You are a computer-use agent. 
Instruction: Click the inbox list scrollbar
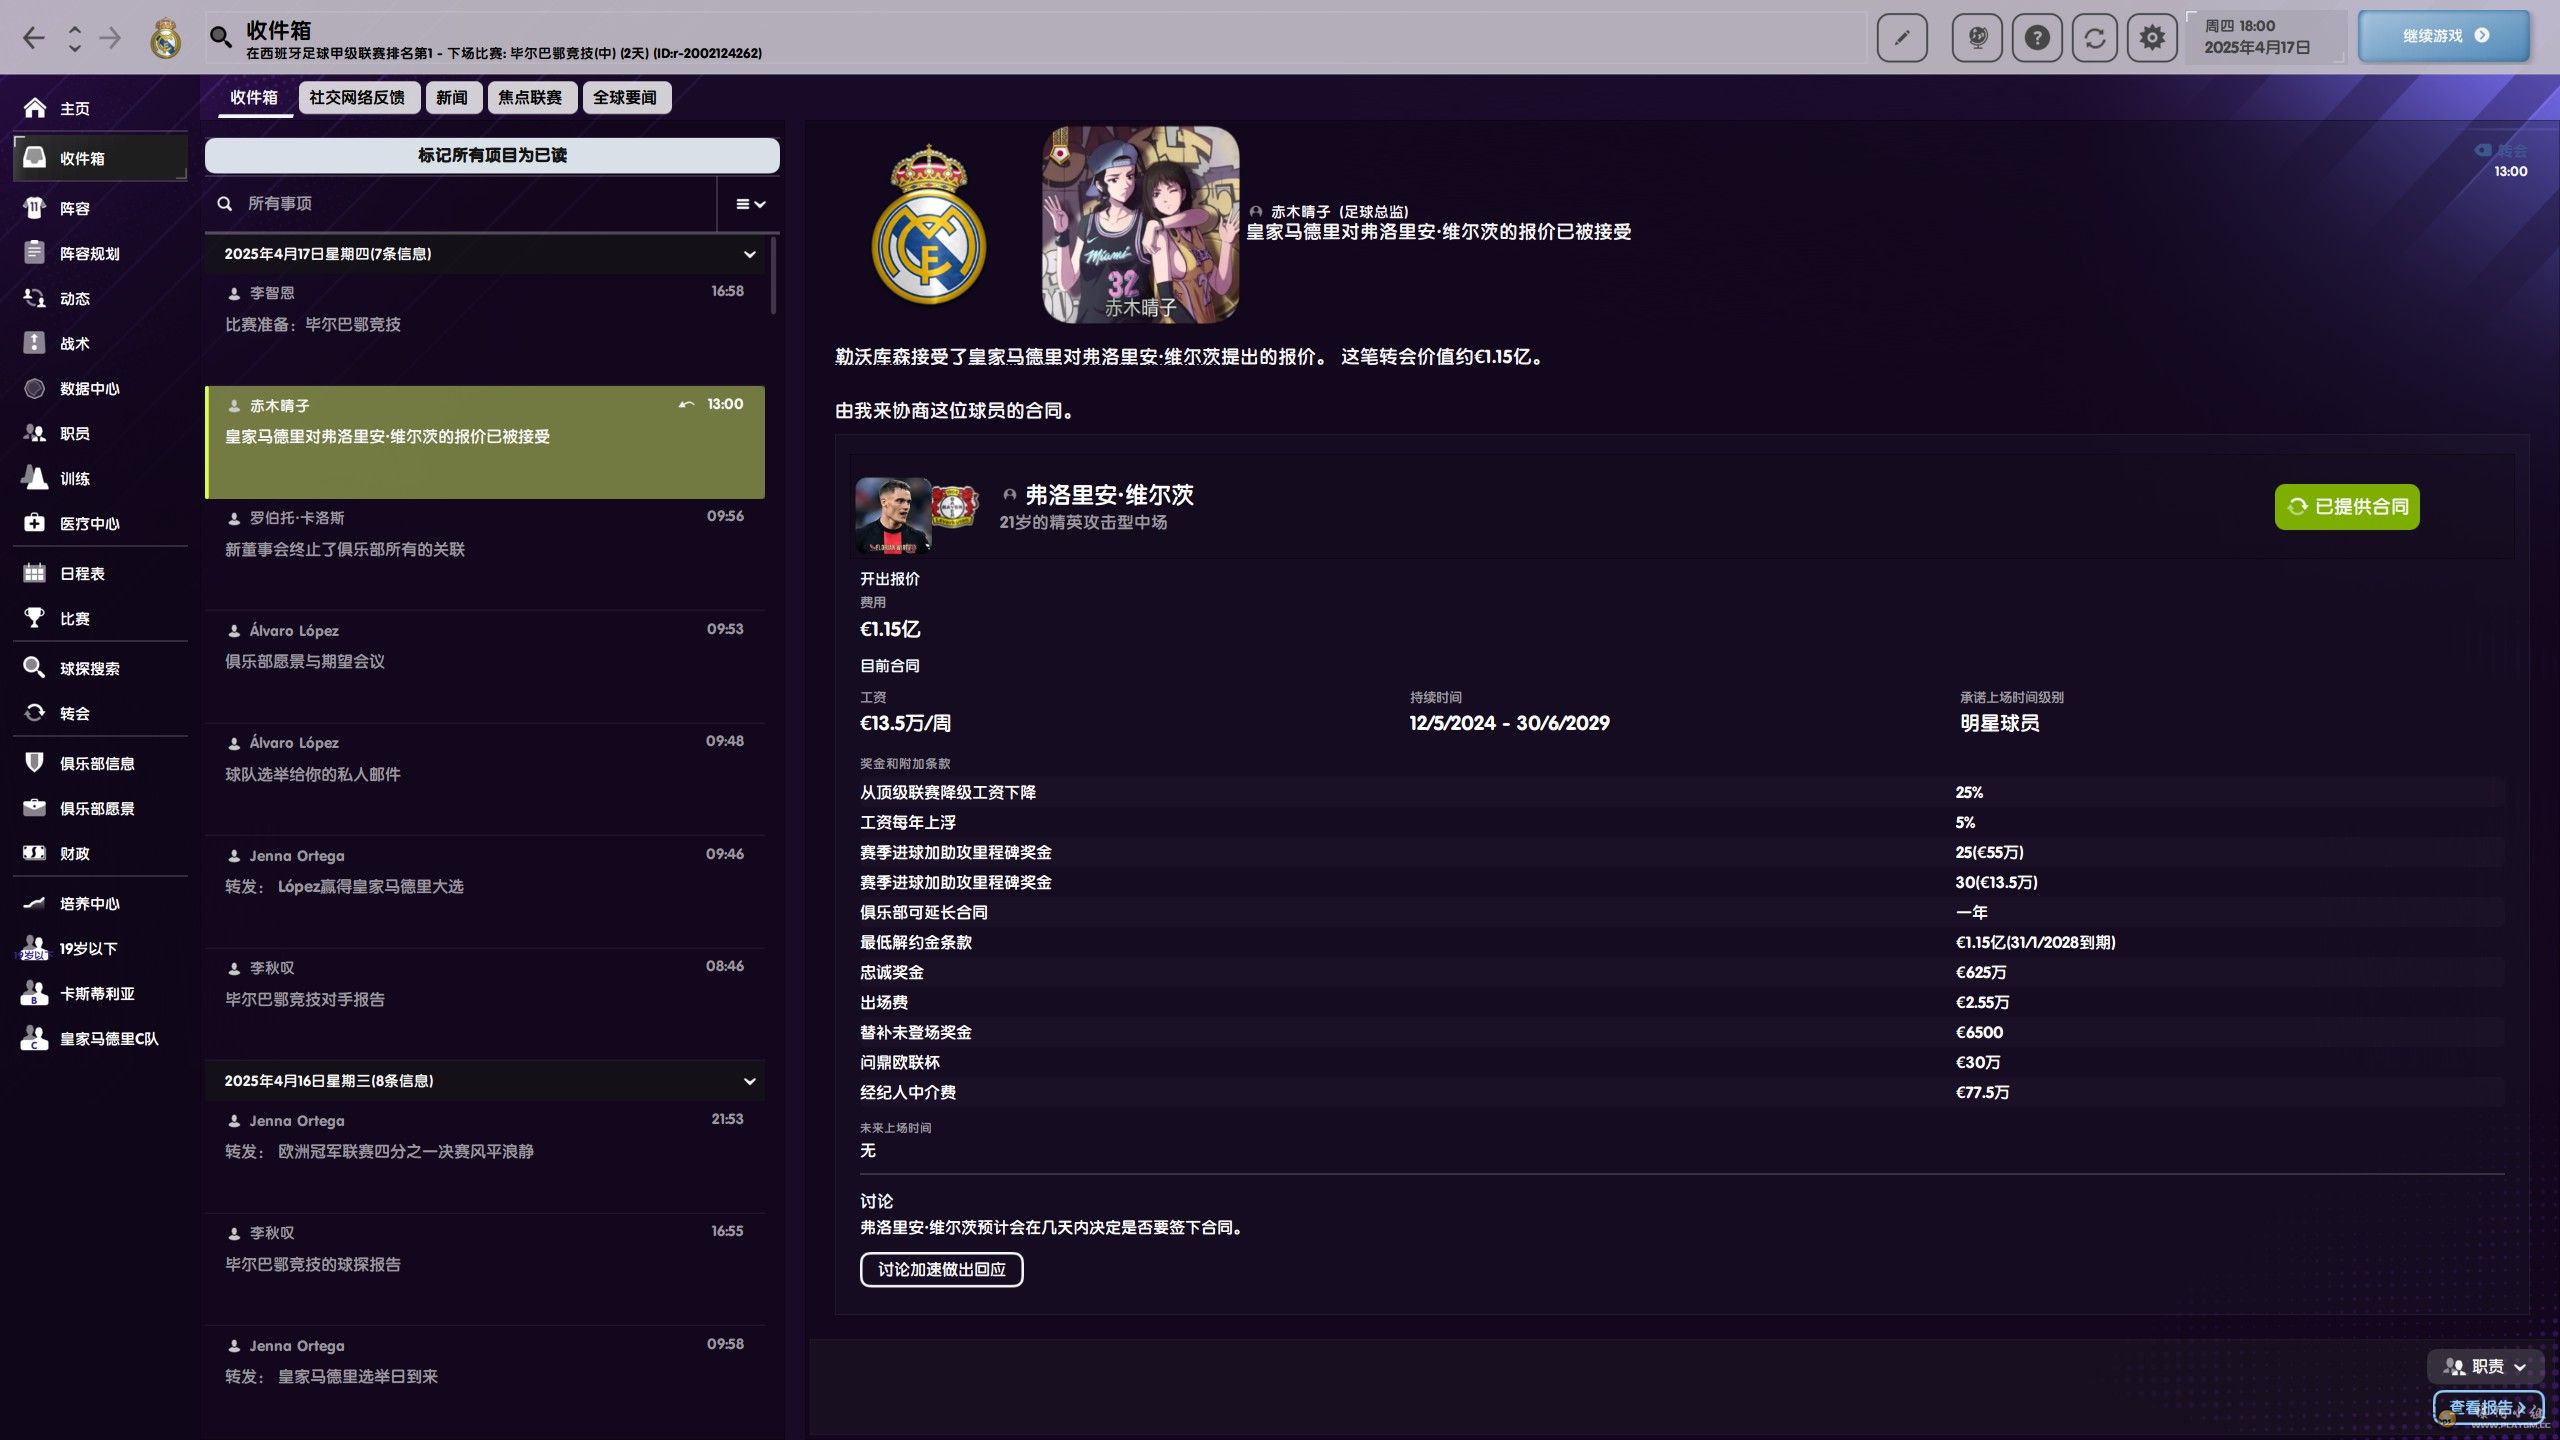click(x=773, y=276)
